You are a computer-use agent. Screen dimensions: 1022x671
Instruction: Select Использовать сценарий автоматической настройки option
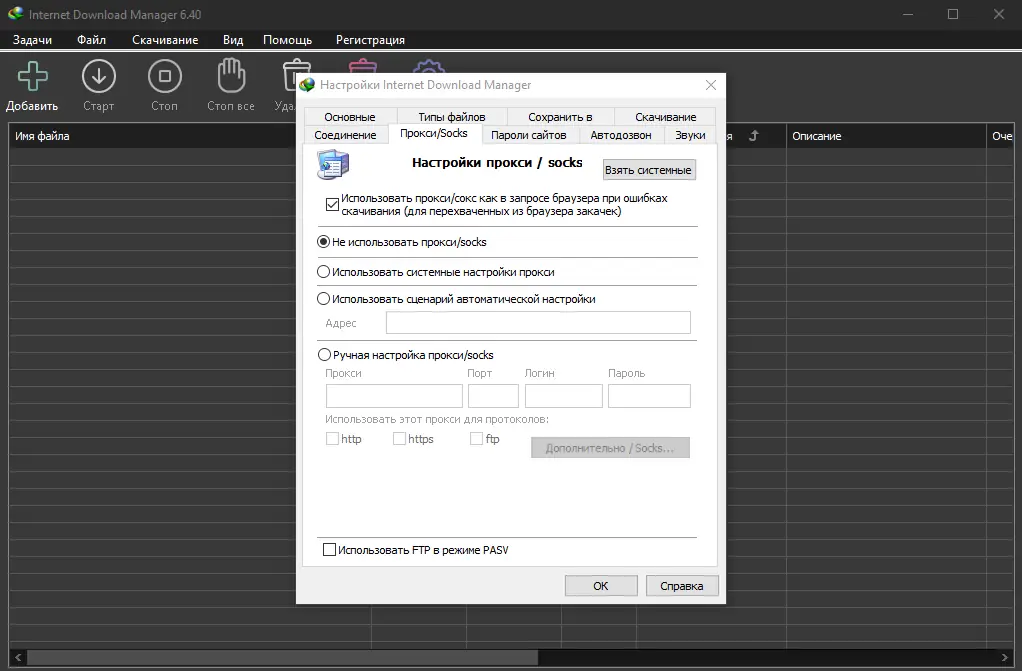(x=323, y=299)
